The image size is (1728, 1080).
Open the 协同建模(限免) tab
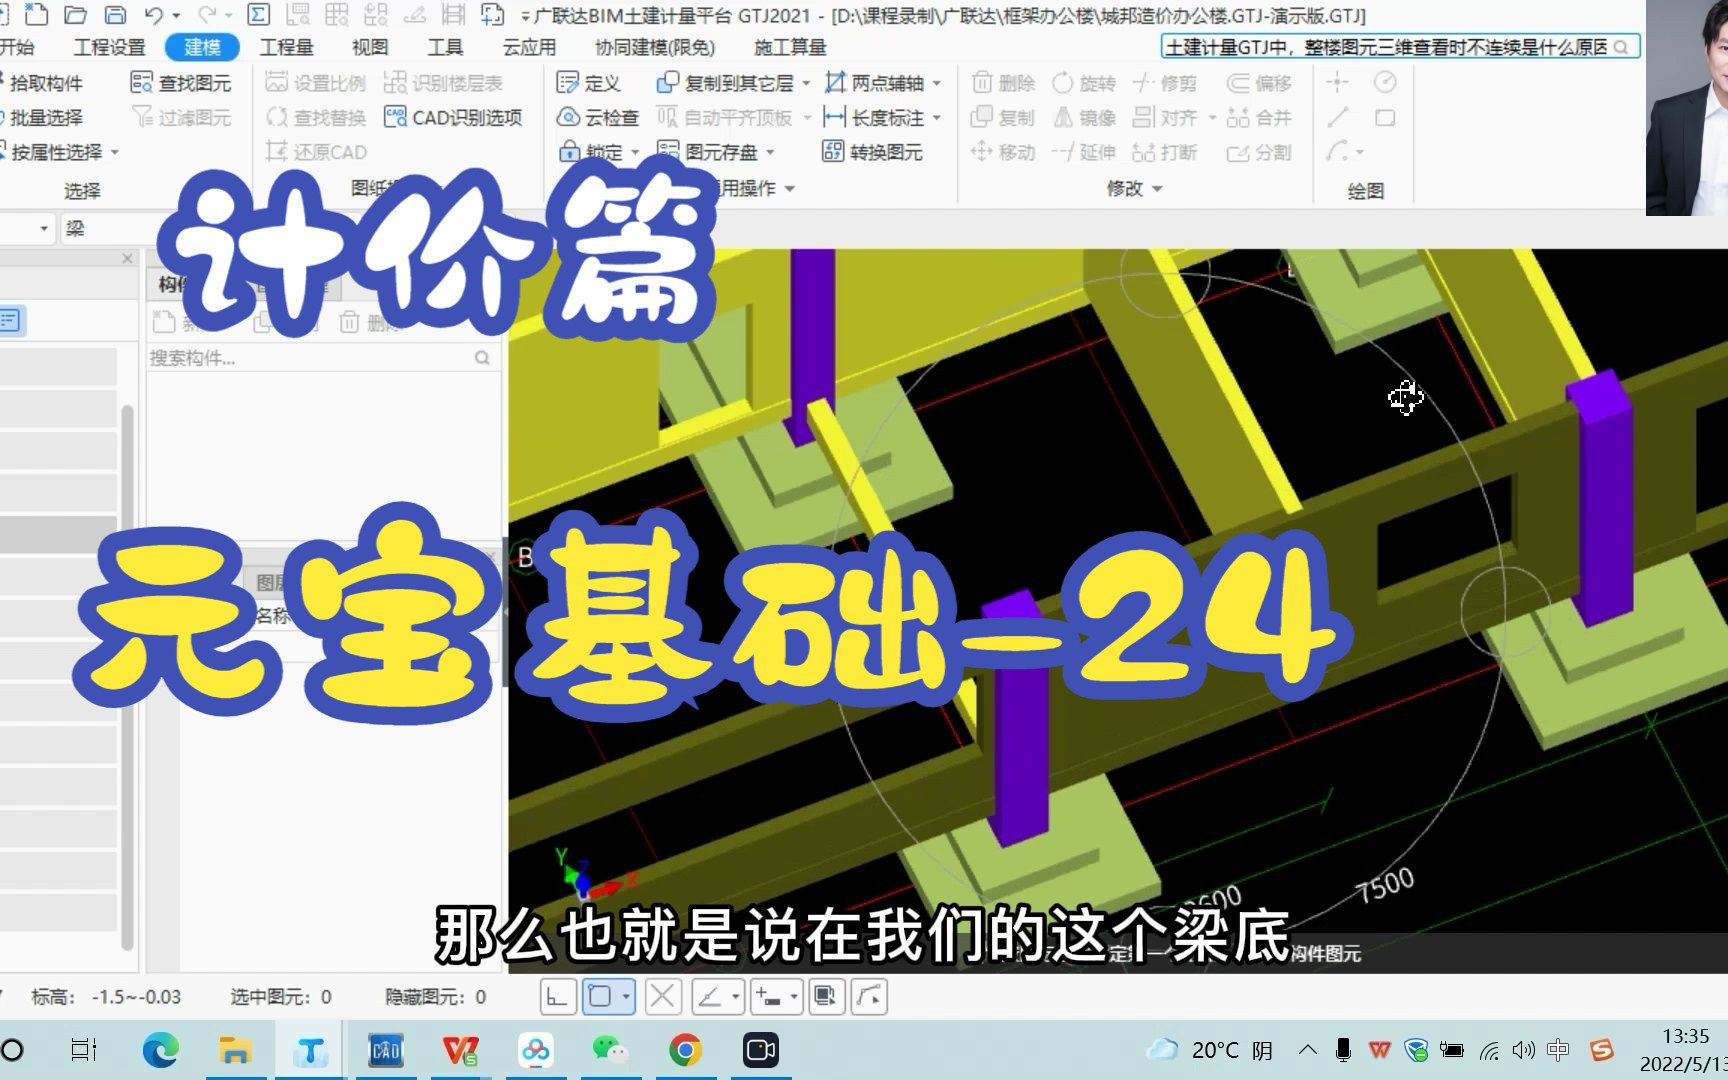coord(655,47)
